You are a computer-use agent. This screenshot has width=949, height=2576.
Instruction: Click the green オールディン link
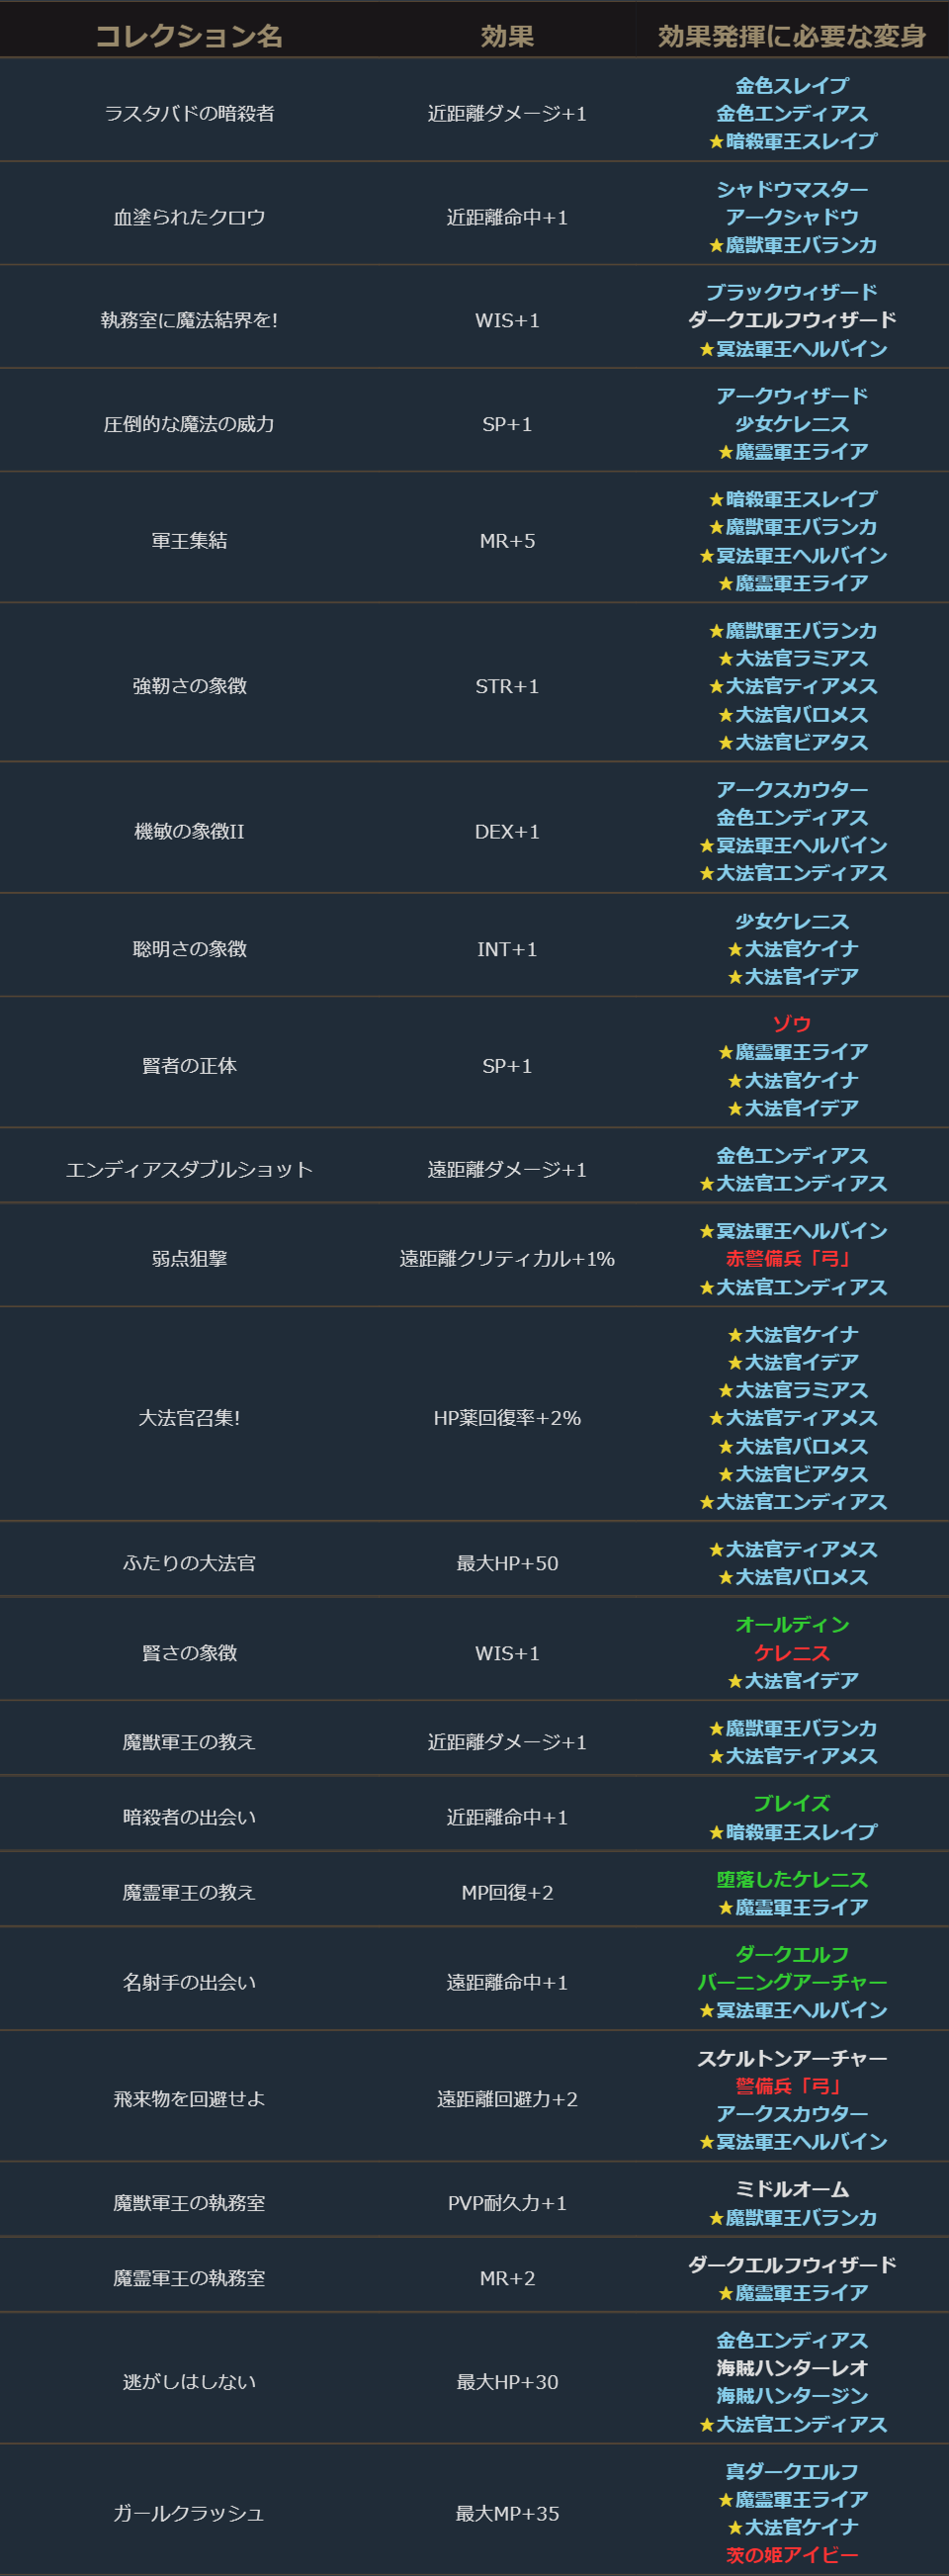[x=791, y=1624]
